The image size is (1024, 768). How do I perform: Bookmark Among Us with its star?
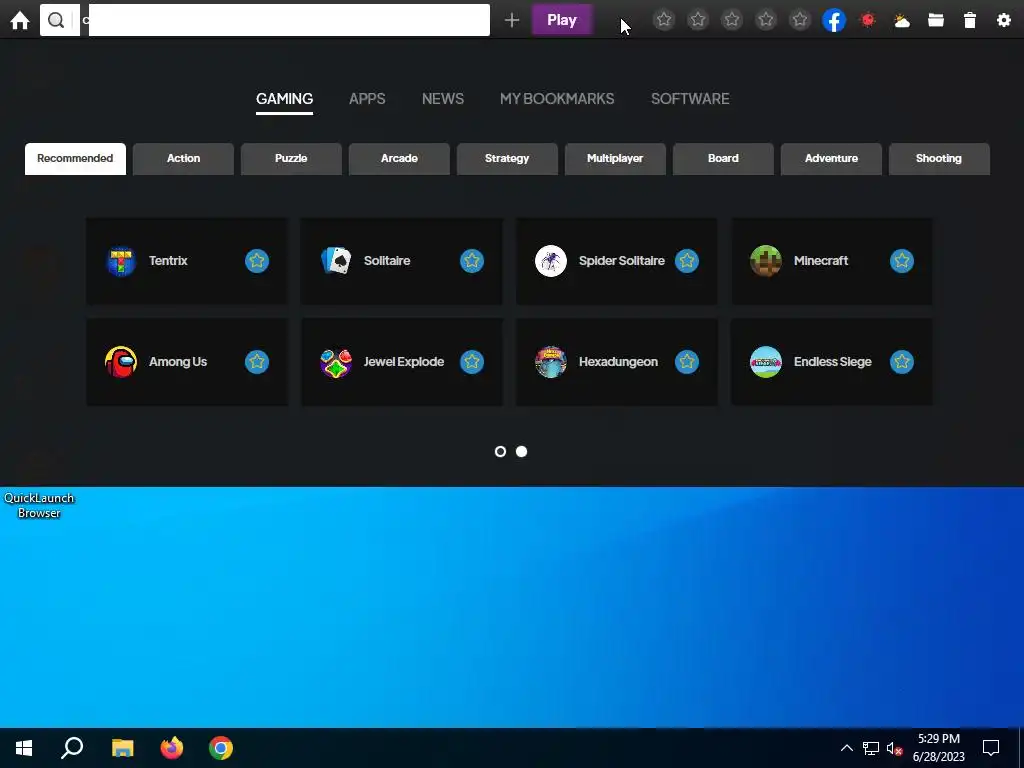click(x=257, y=362)
